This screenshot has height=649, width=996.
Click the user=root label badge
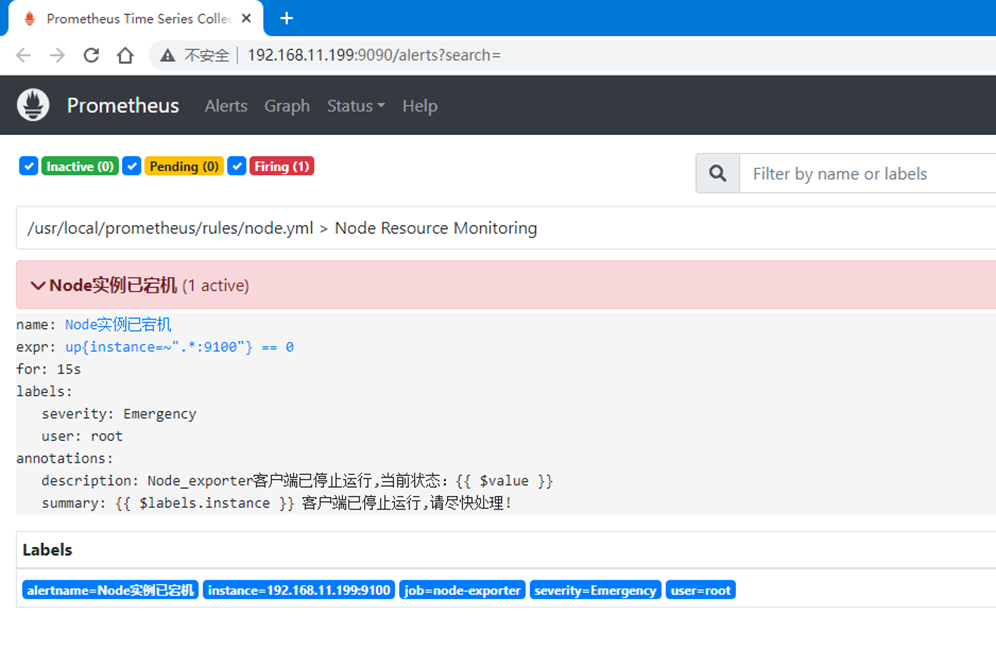[701, 590]
